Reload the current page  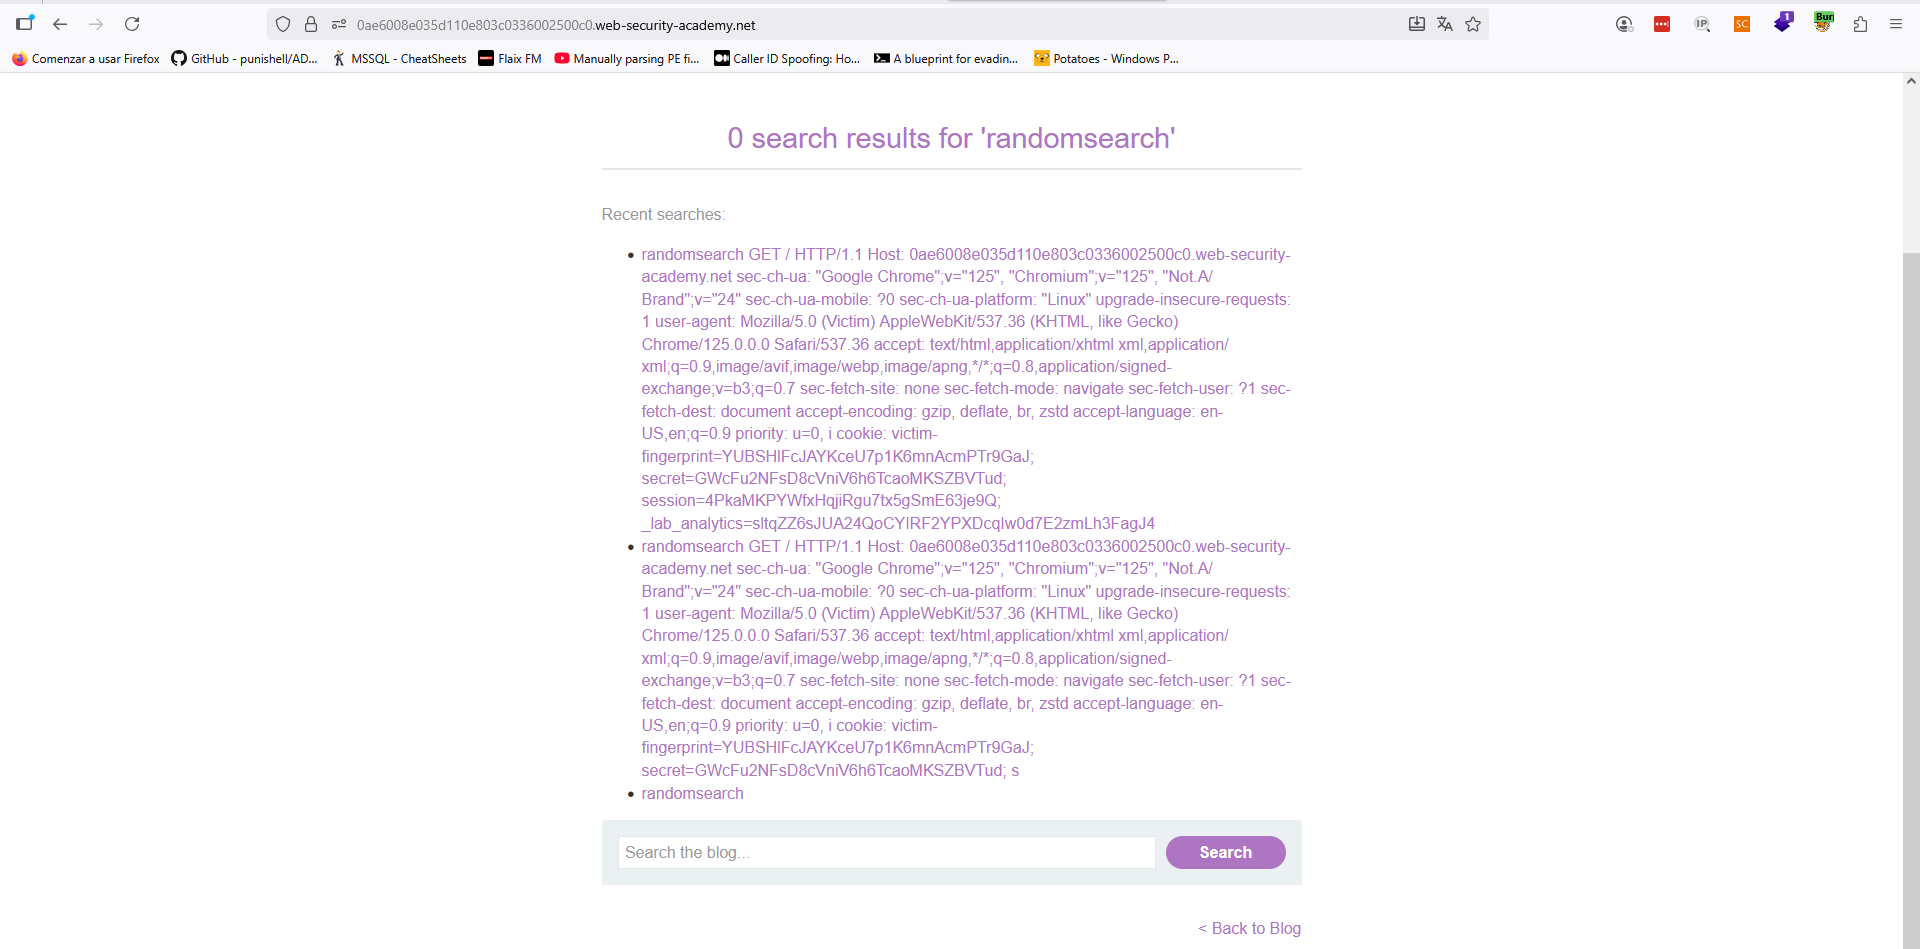132,24
